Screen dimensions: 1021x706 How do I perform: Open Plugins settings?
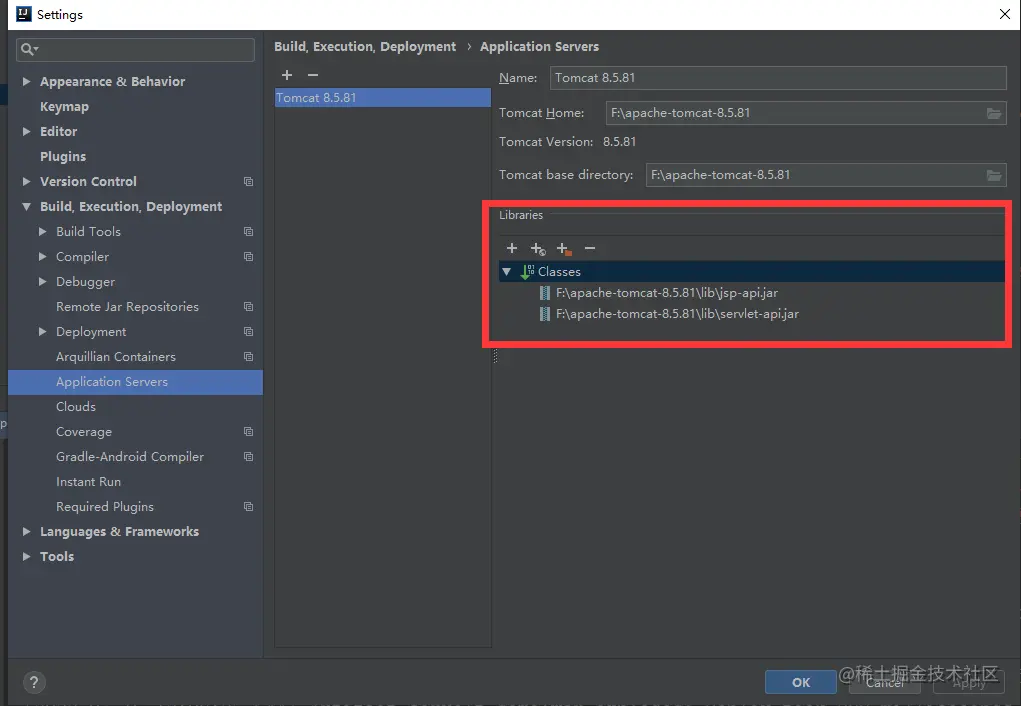click(63, 156)
